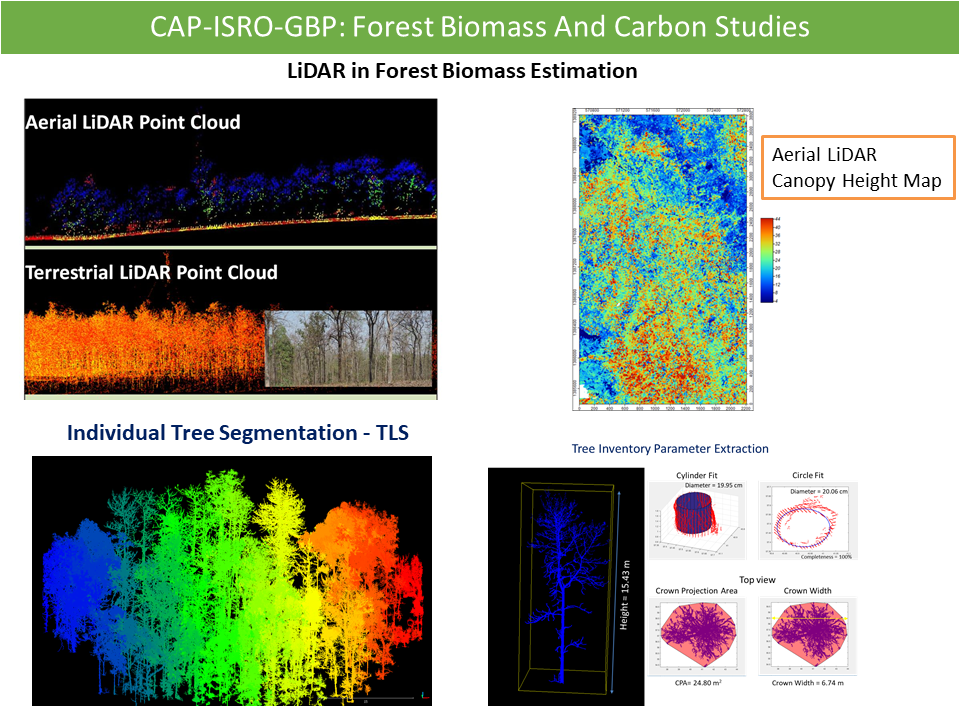Click the 'Terrestrial LiDAR Point Cloud' label
This screenshot has height=720, width=960.
click(x=151, y=272)
